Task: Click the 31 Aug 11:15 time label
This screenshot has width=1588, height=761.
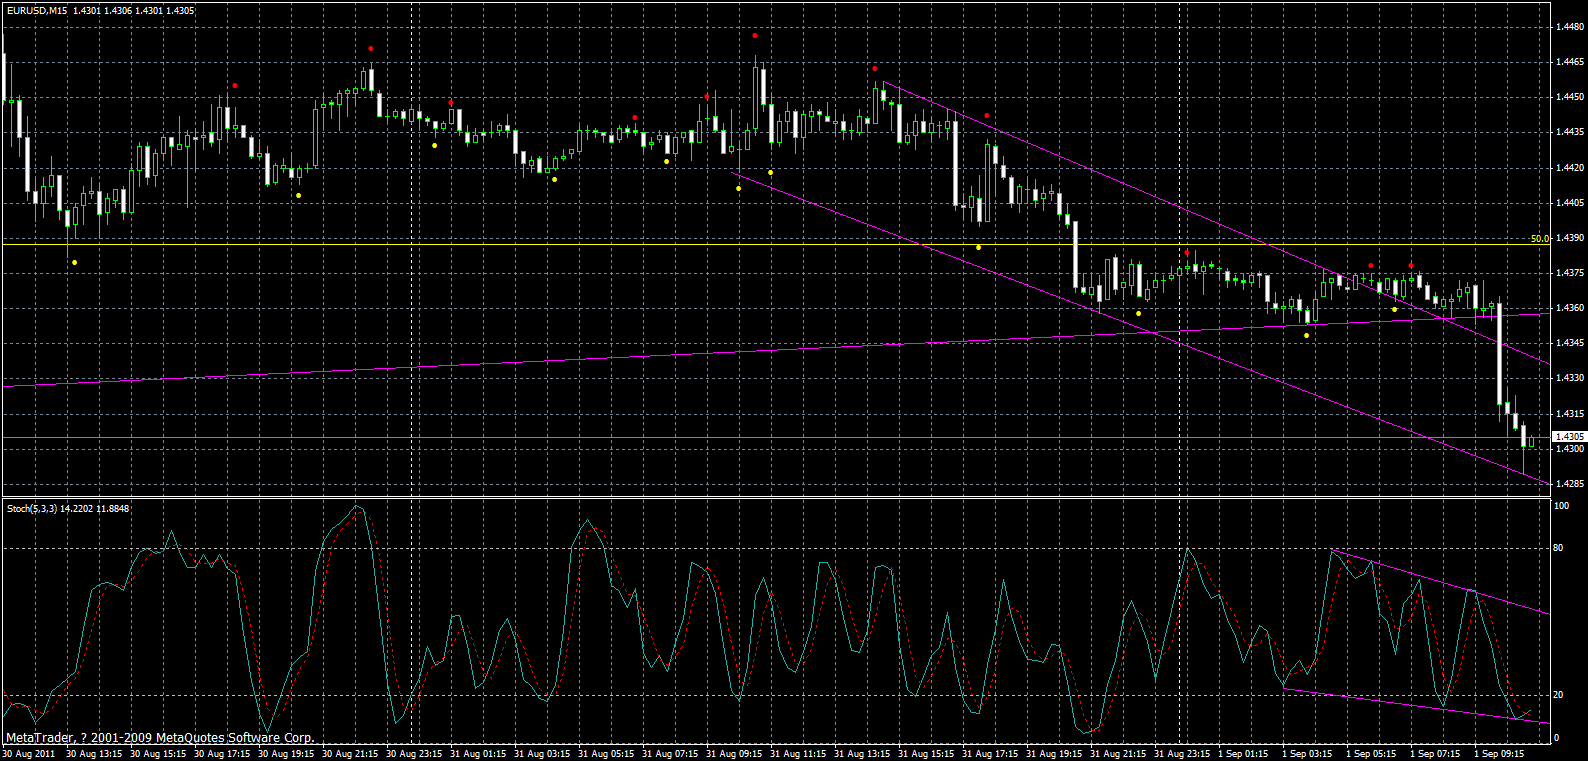Action: tap(798, 754)
